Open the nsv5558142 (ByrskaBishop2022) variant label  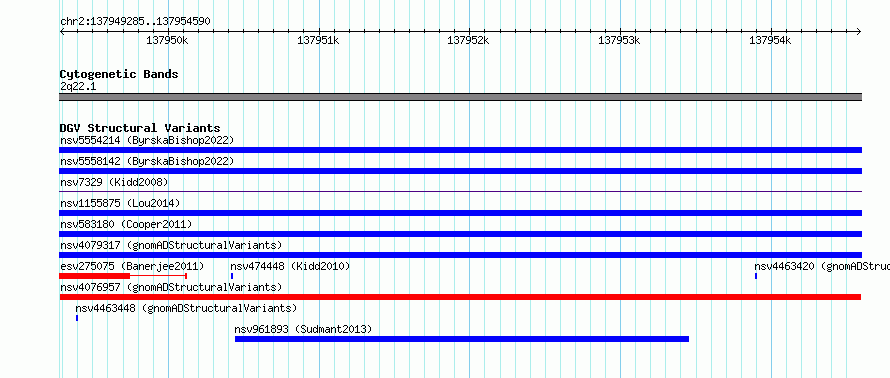tap(147, 161)
